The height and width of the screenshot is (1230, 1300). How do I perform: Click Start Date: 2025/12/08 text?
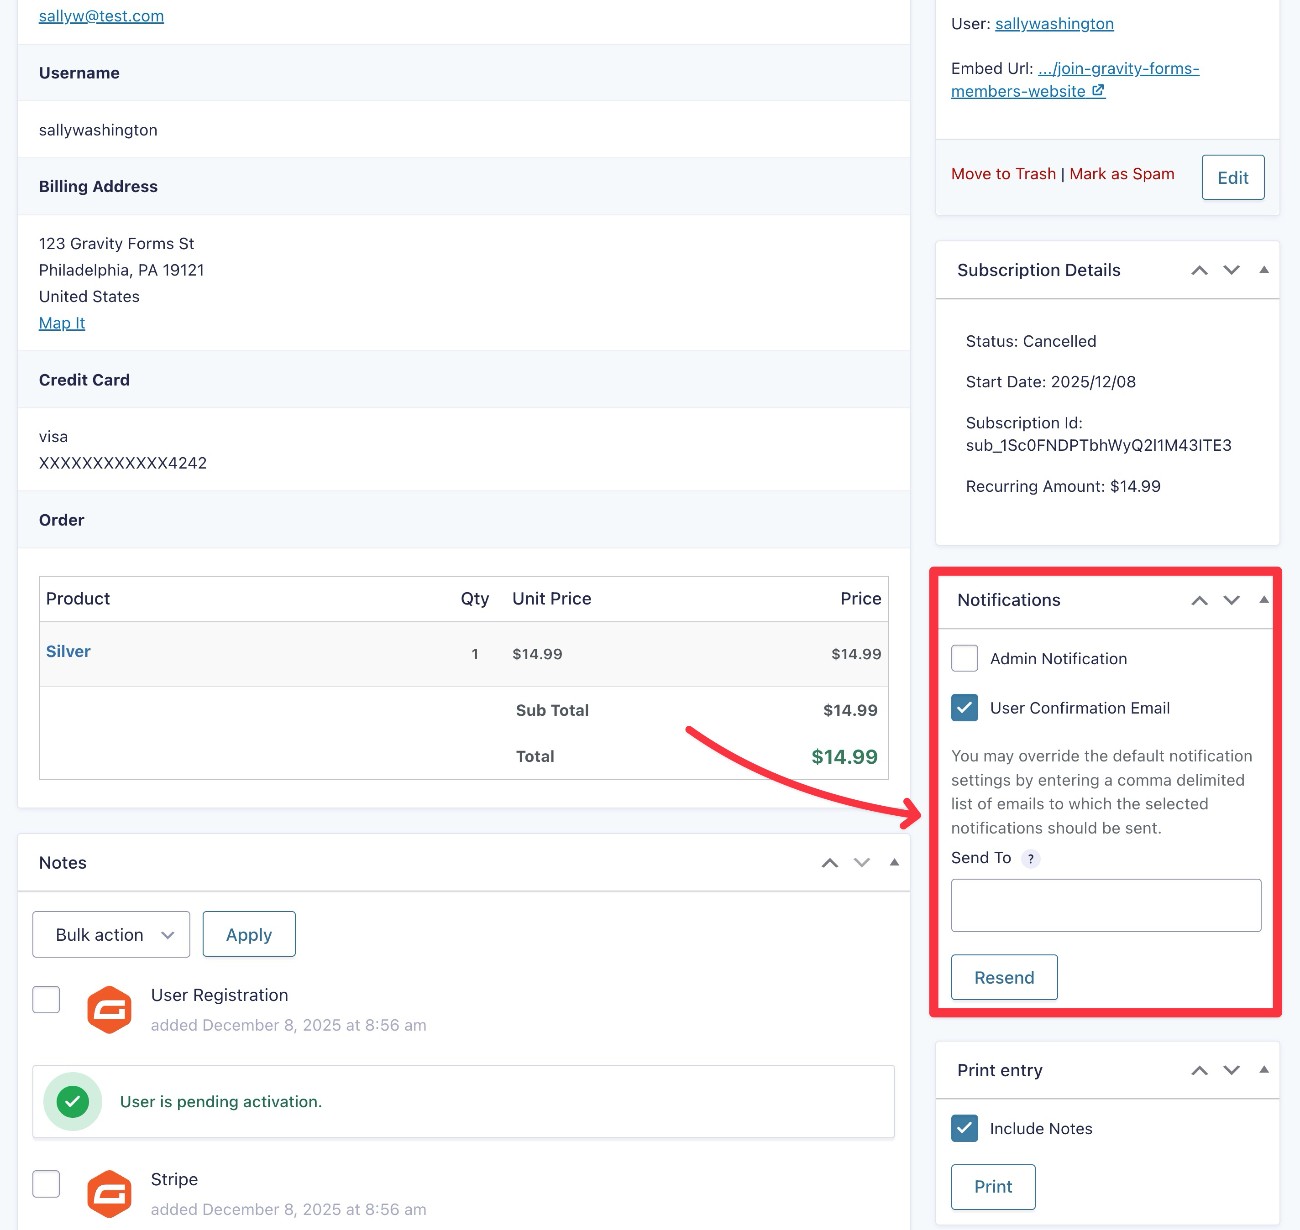click(x=1050, y=382)
